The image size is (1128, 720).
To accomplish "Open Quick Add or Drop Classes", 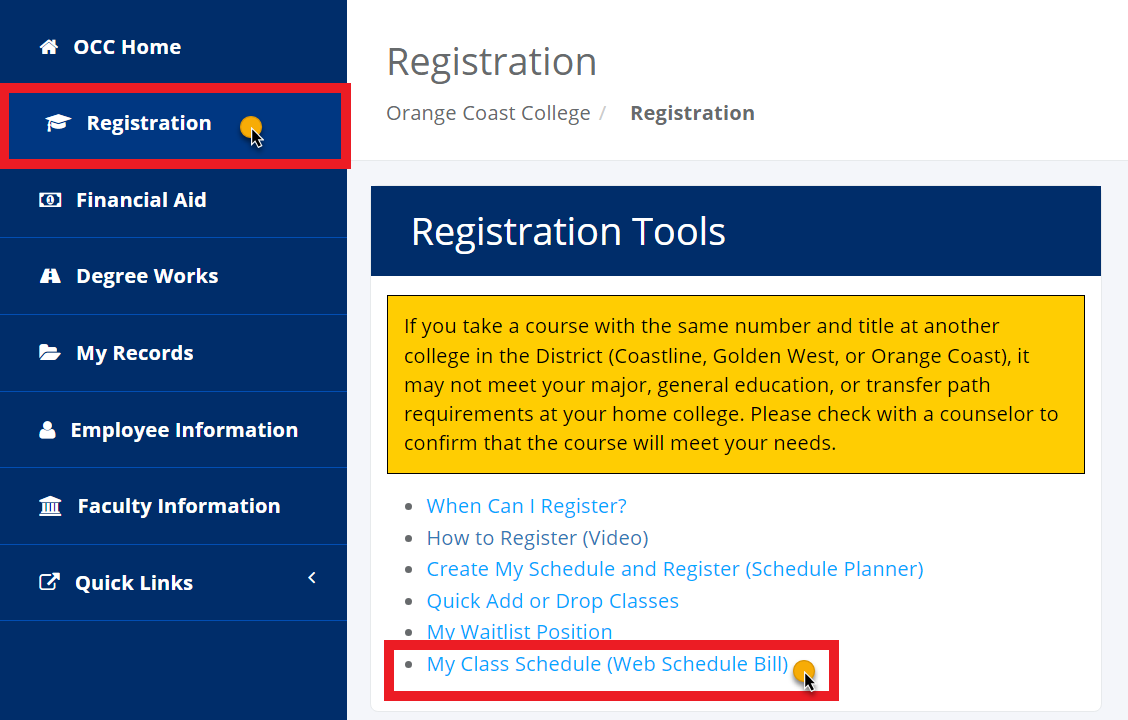I will (x=552, y=600).
